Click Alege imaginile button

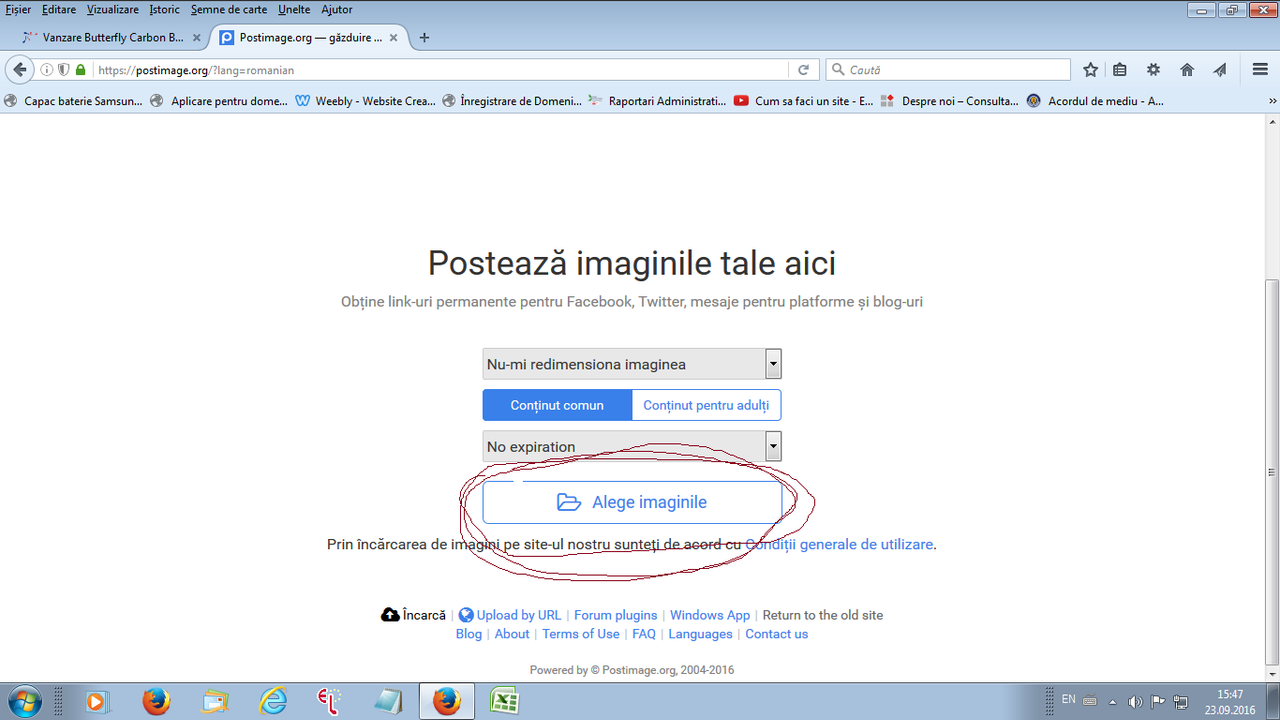(632, 502)
